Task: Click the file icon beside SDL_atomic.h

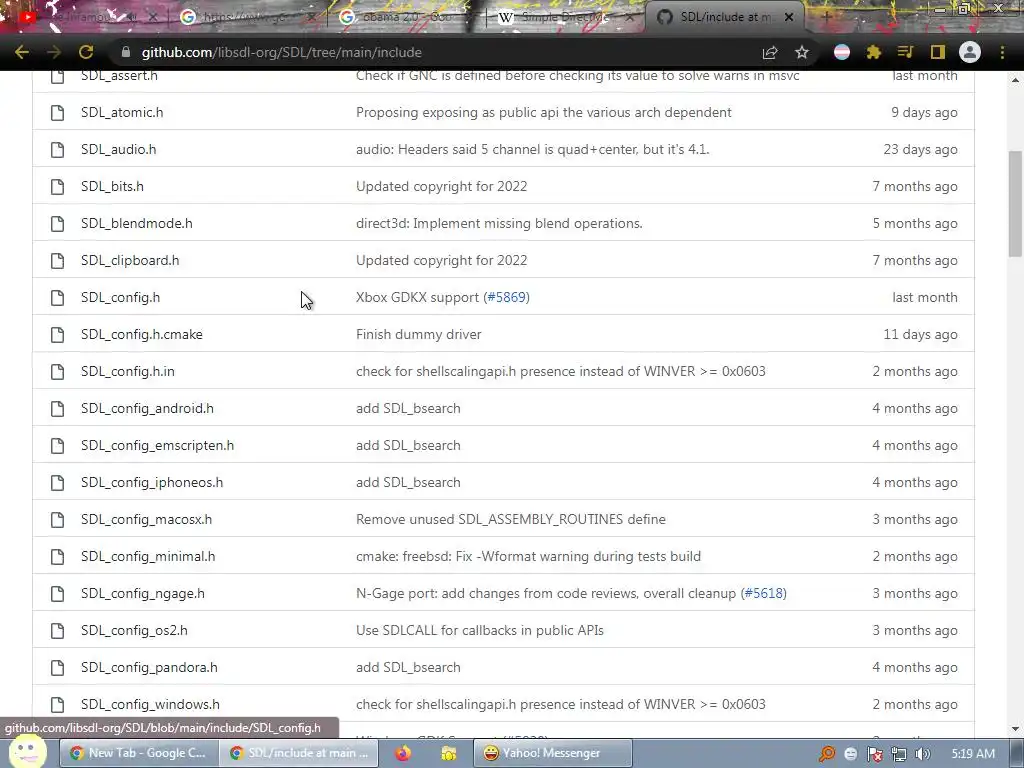Action: click(57, 112)
